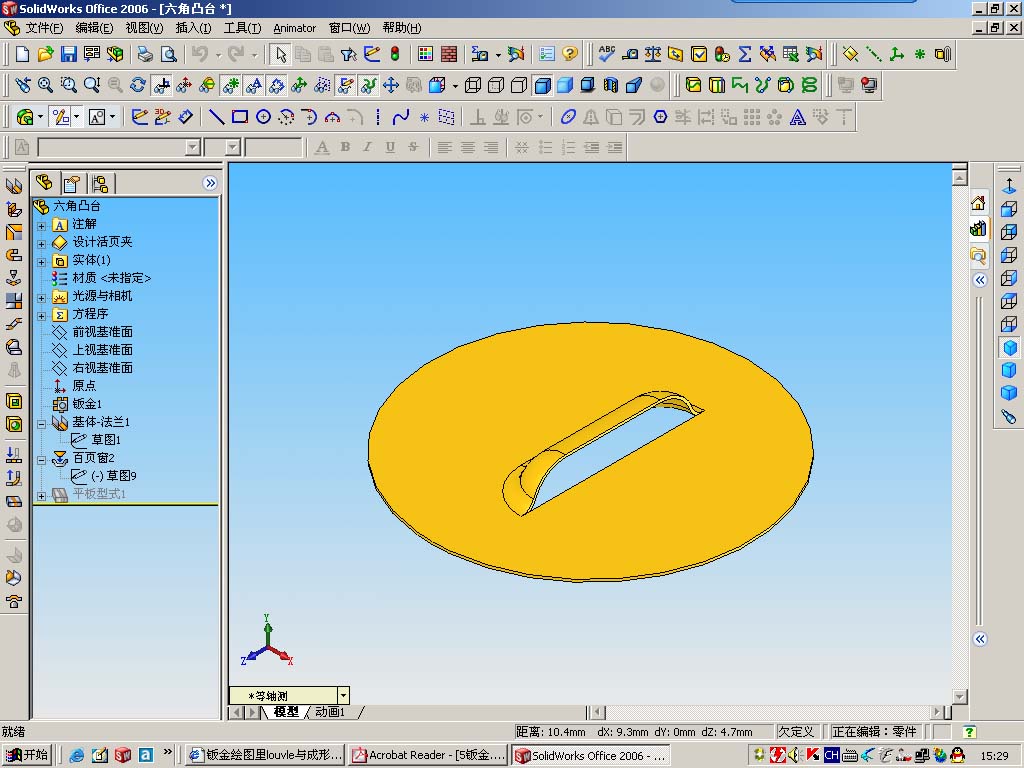This screenshot has width=1024, height=768.
Task: Open the 视图(V) menu
Action: pyautogui.click(x=144, y=28)
